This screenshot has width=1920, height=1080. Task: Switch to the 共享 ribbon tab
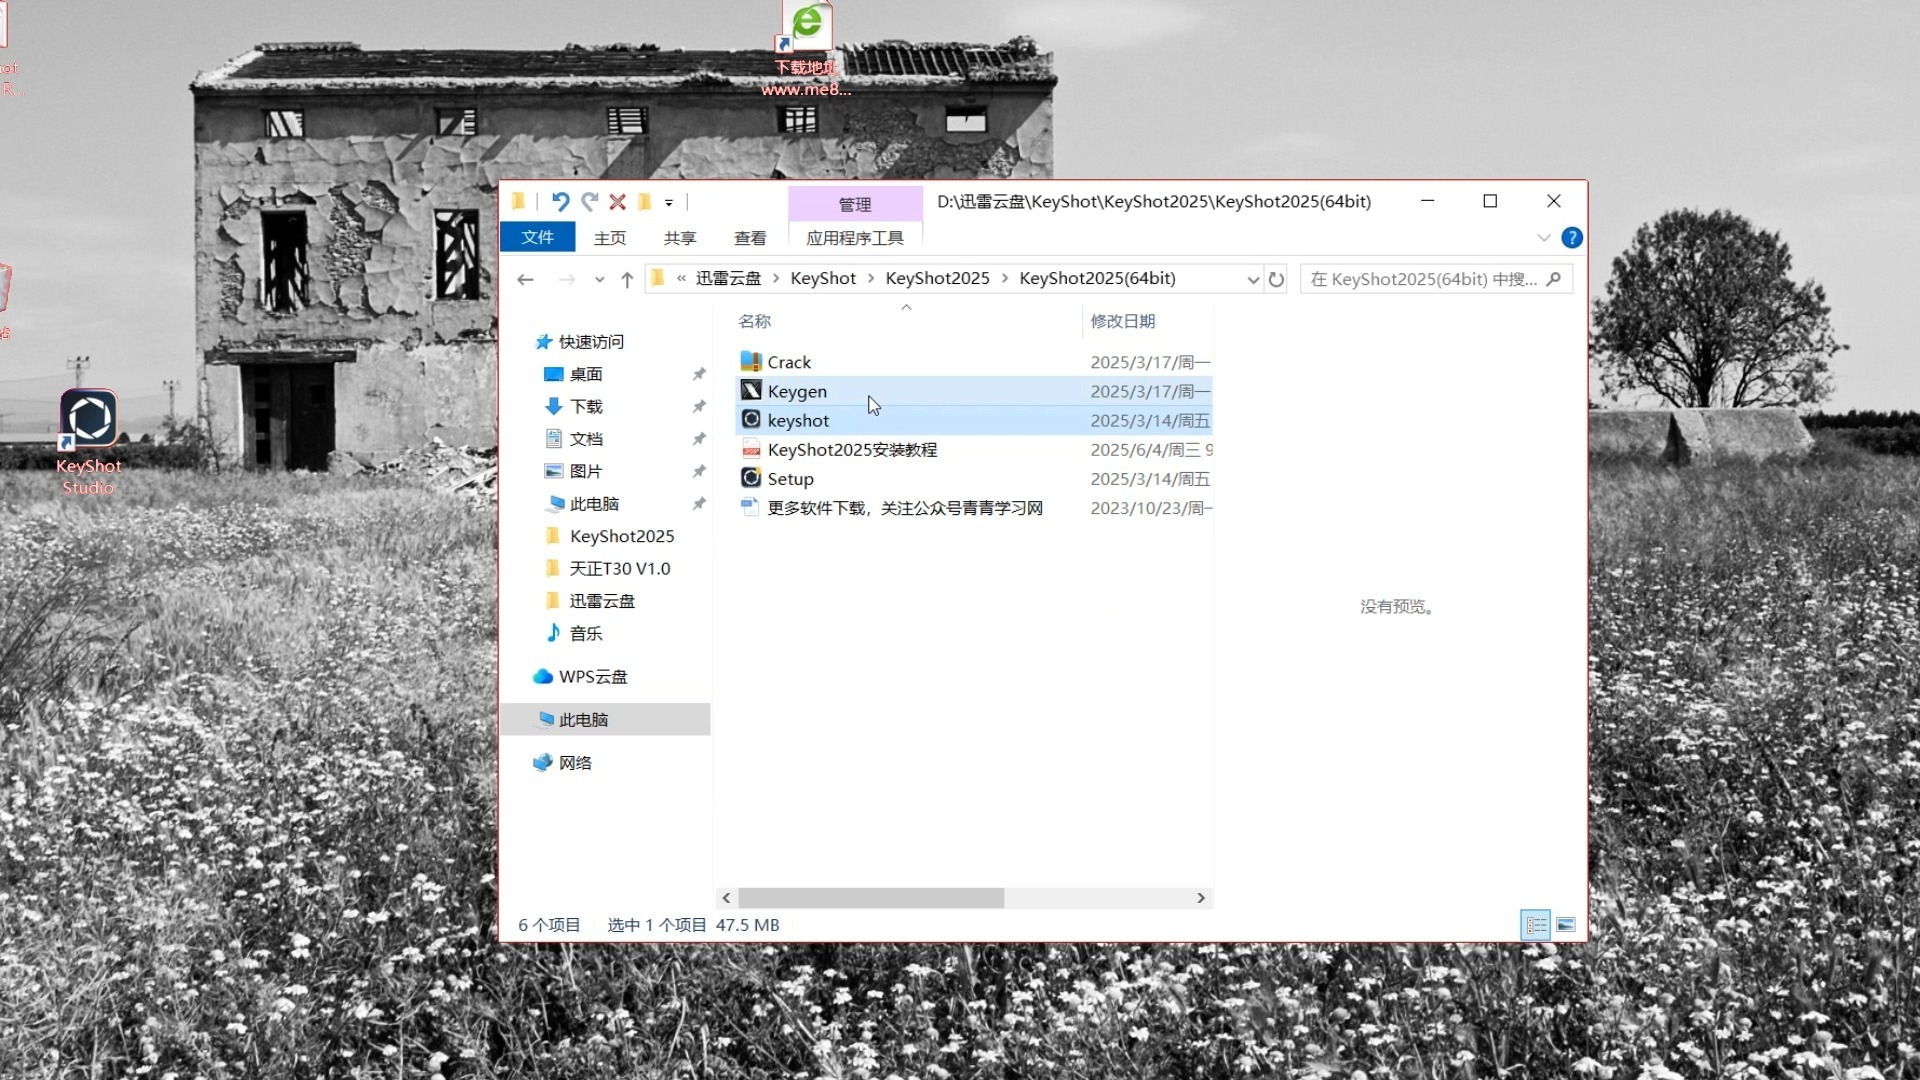pos(680,238)
